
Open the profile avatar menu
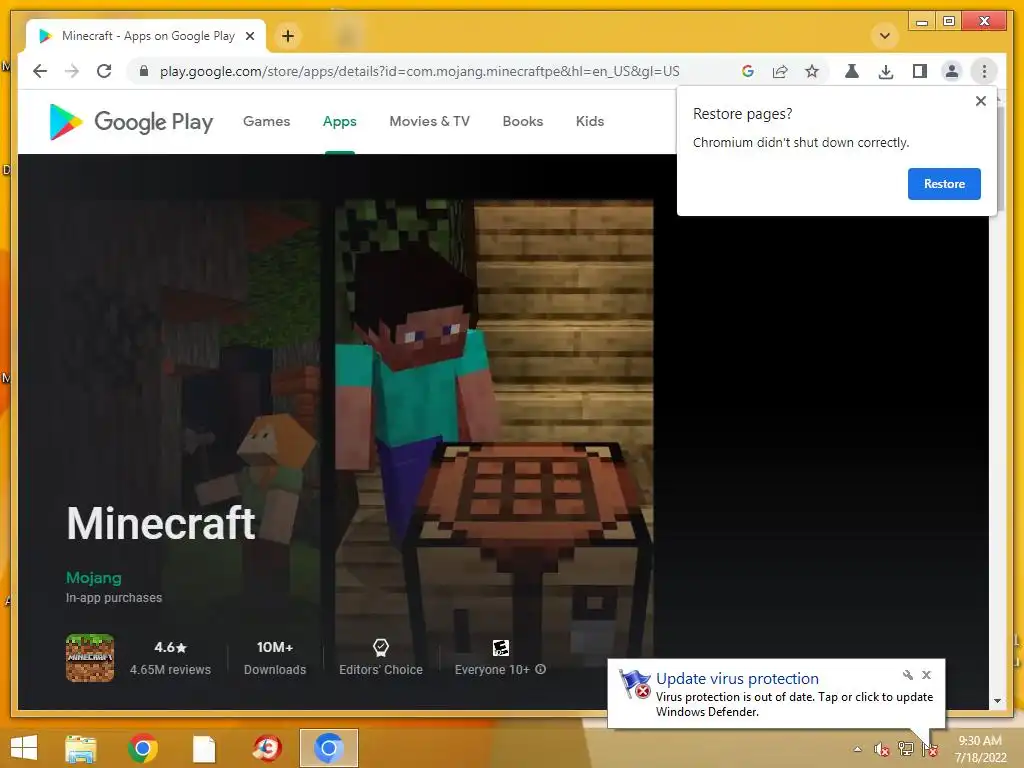click(952, 71)
